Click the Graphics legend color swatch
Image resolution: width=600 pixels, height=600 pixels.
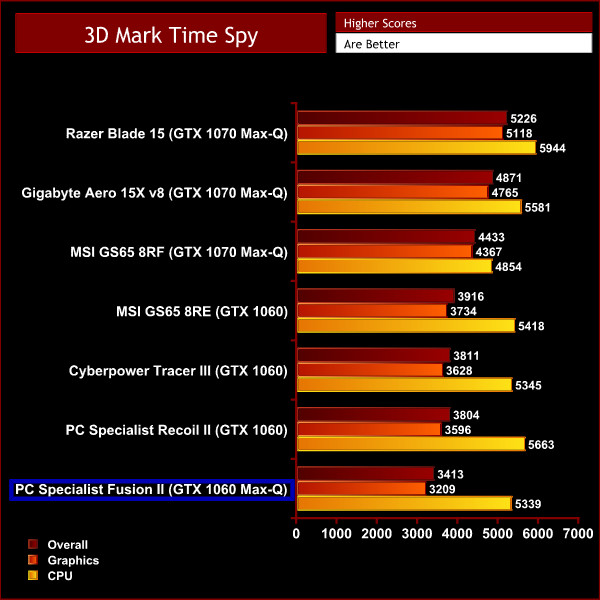click(x=33, y=560)
